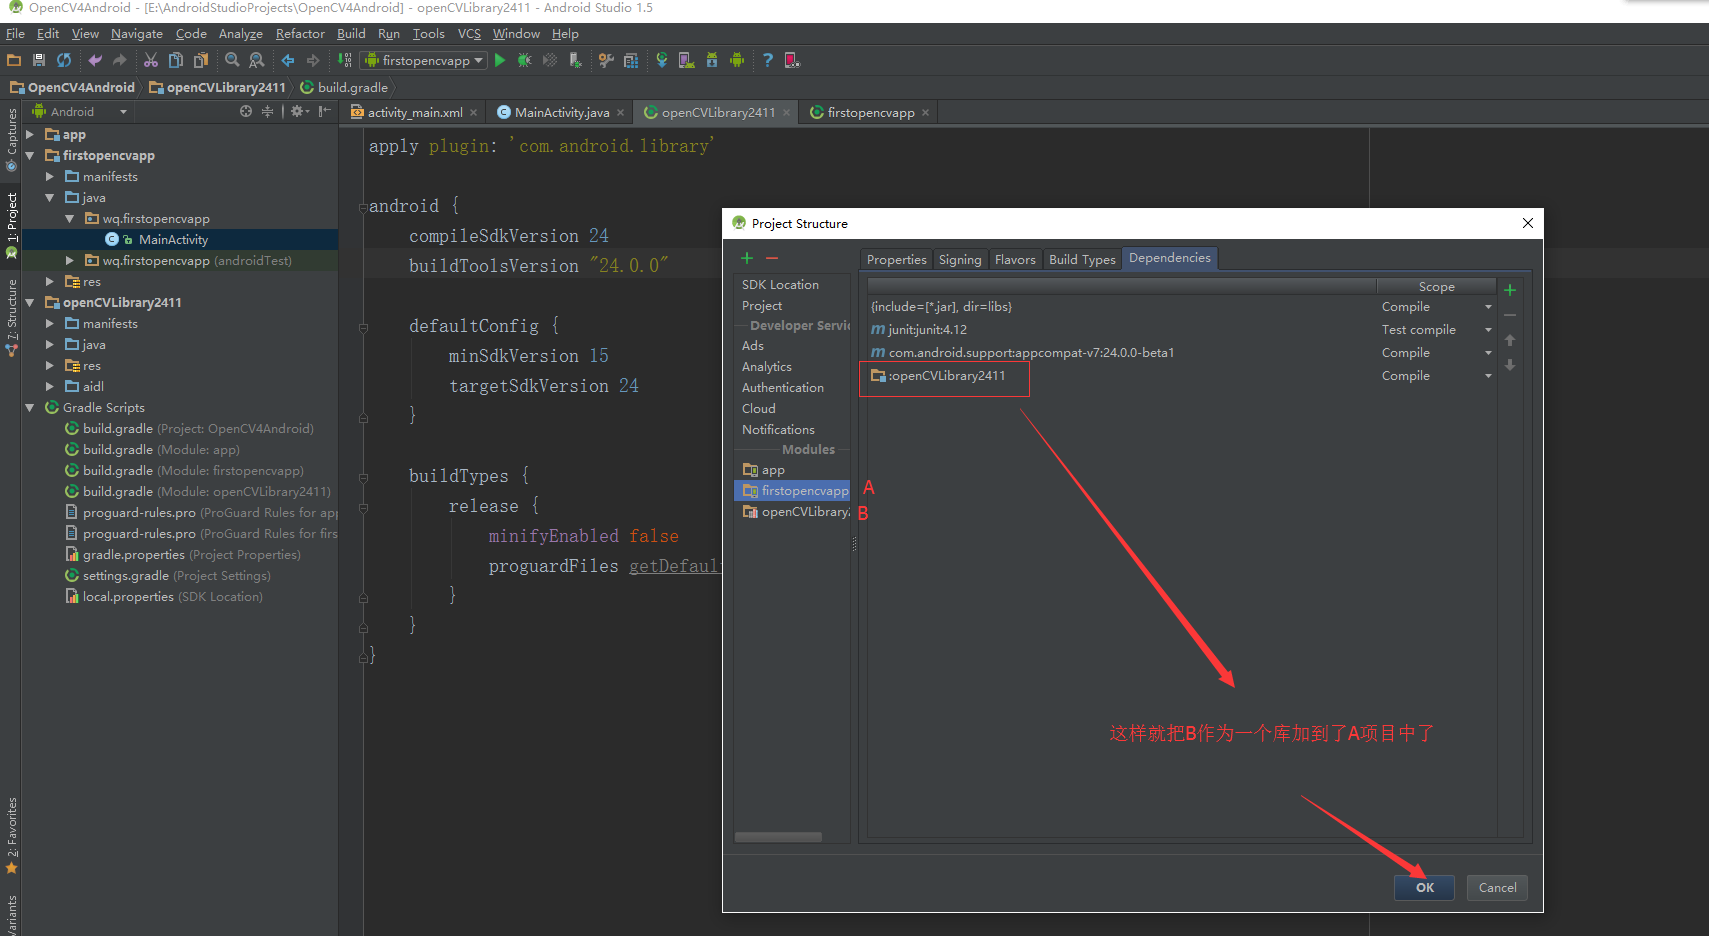Viewport: 1709px width, 936px height.
Task: Select MainActivity in the project tree
Action: (x=173, y=240)
